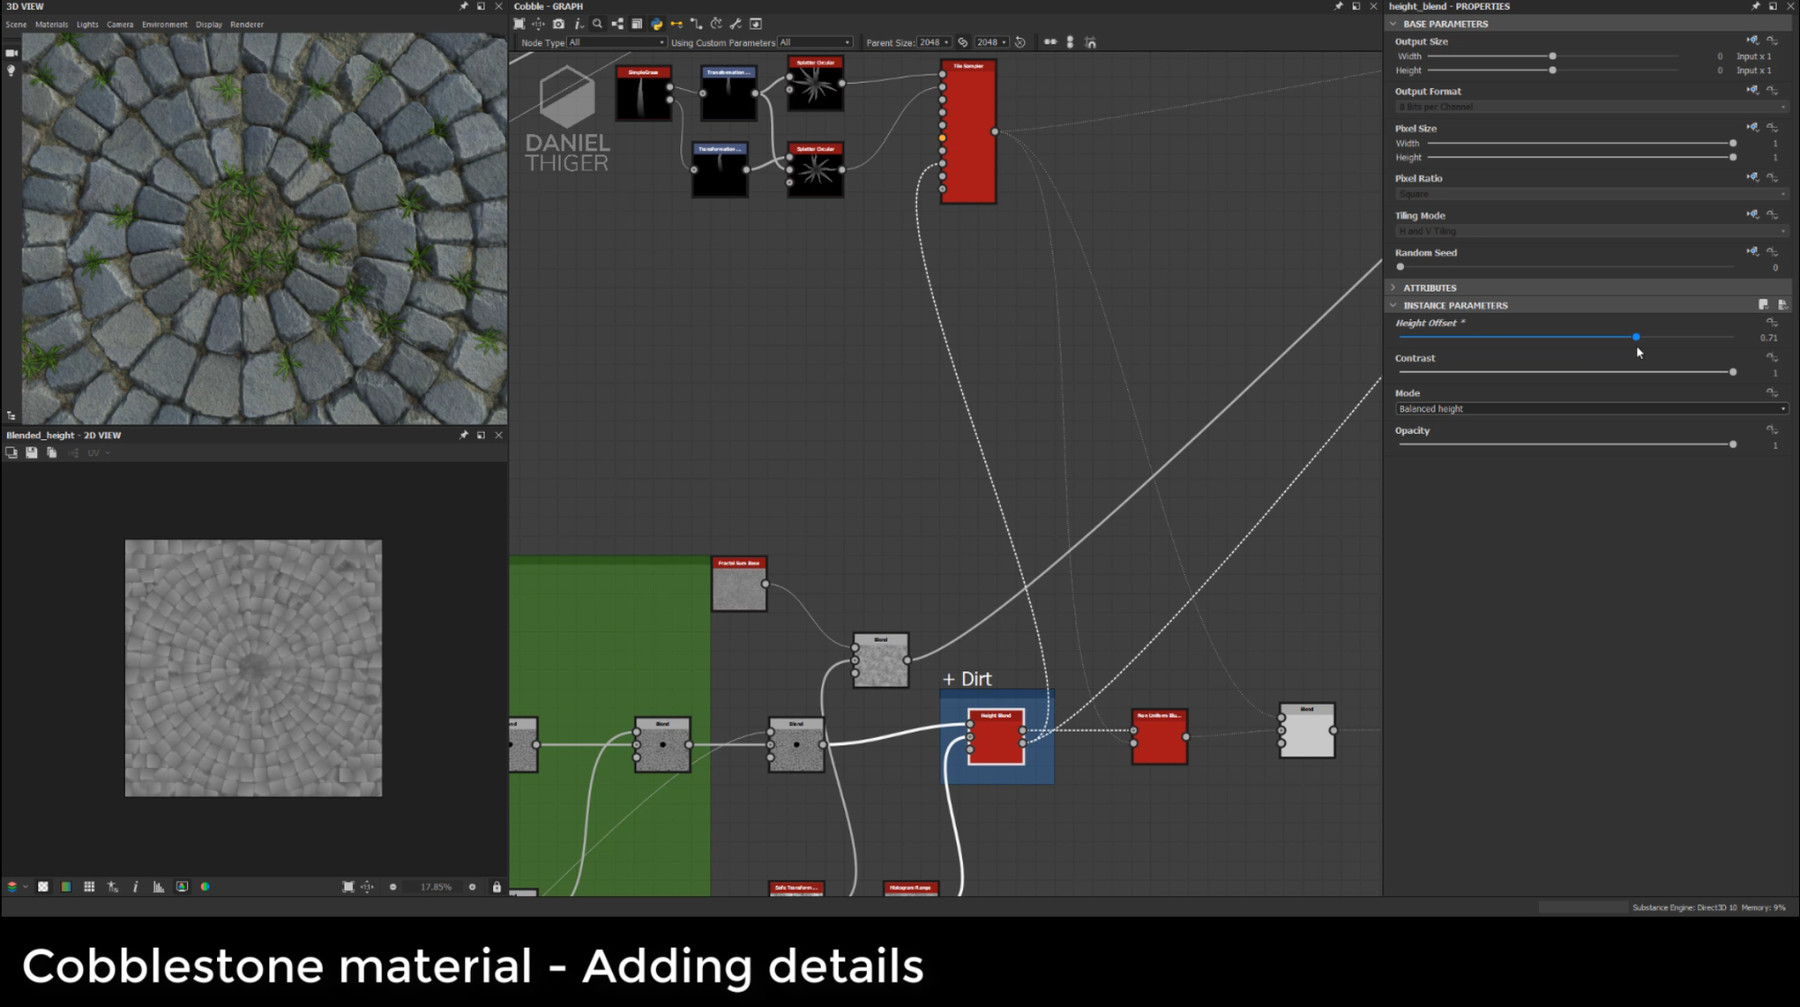The width and height of the screenshot is (1800, 1007).
Task: Open the Mode dropdown showing Balanced height
Action: (1590, 408)
